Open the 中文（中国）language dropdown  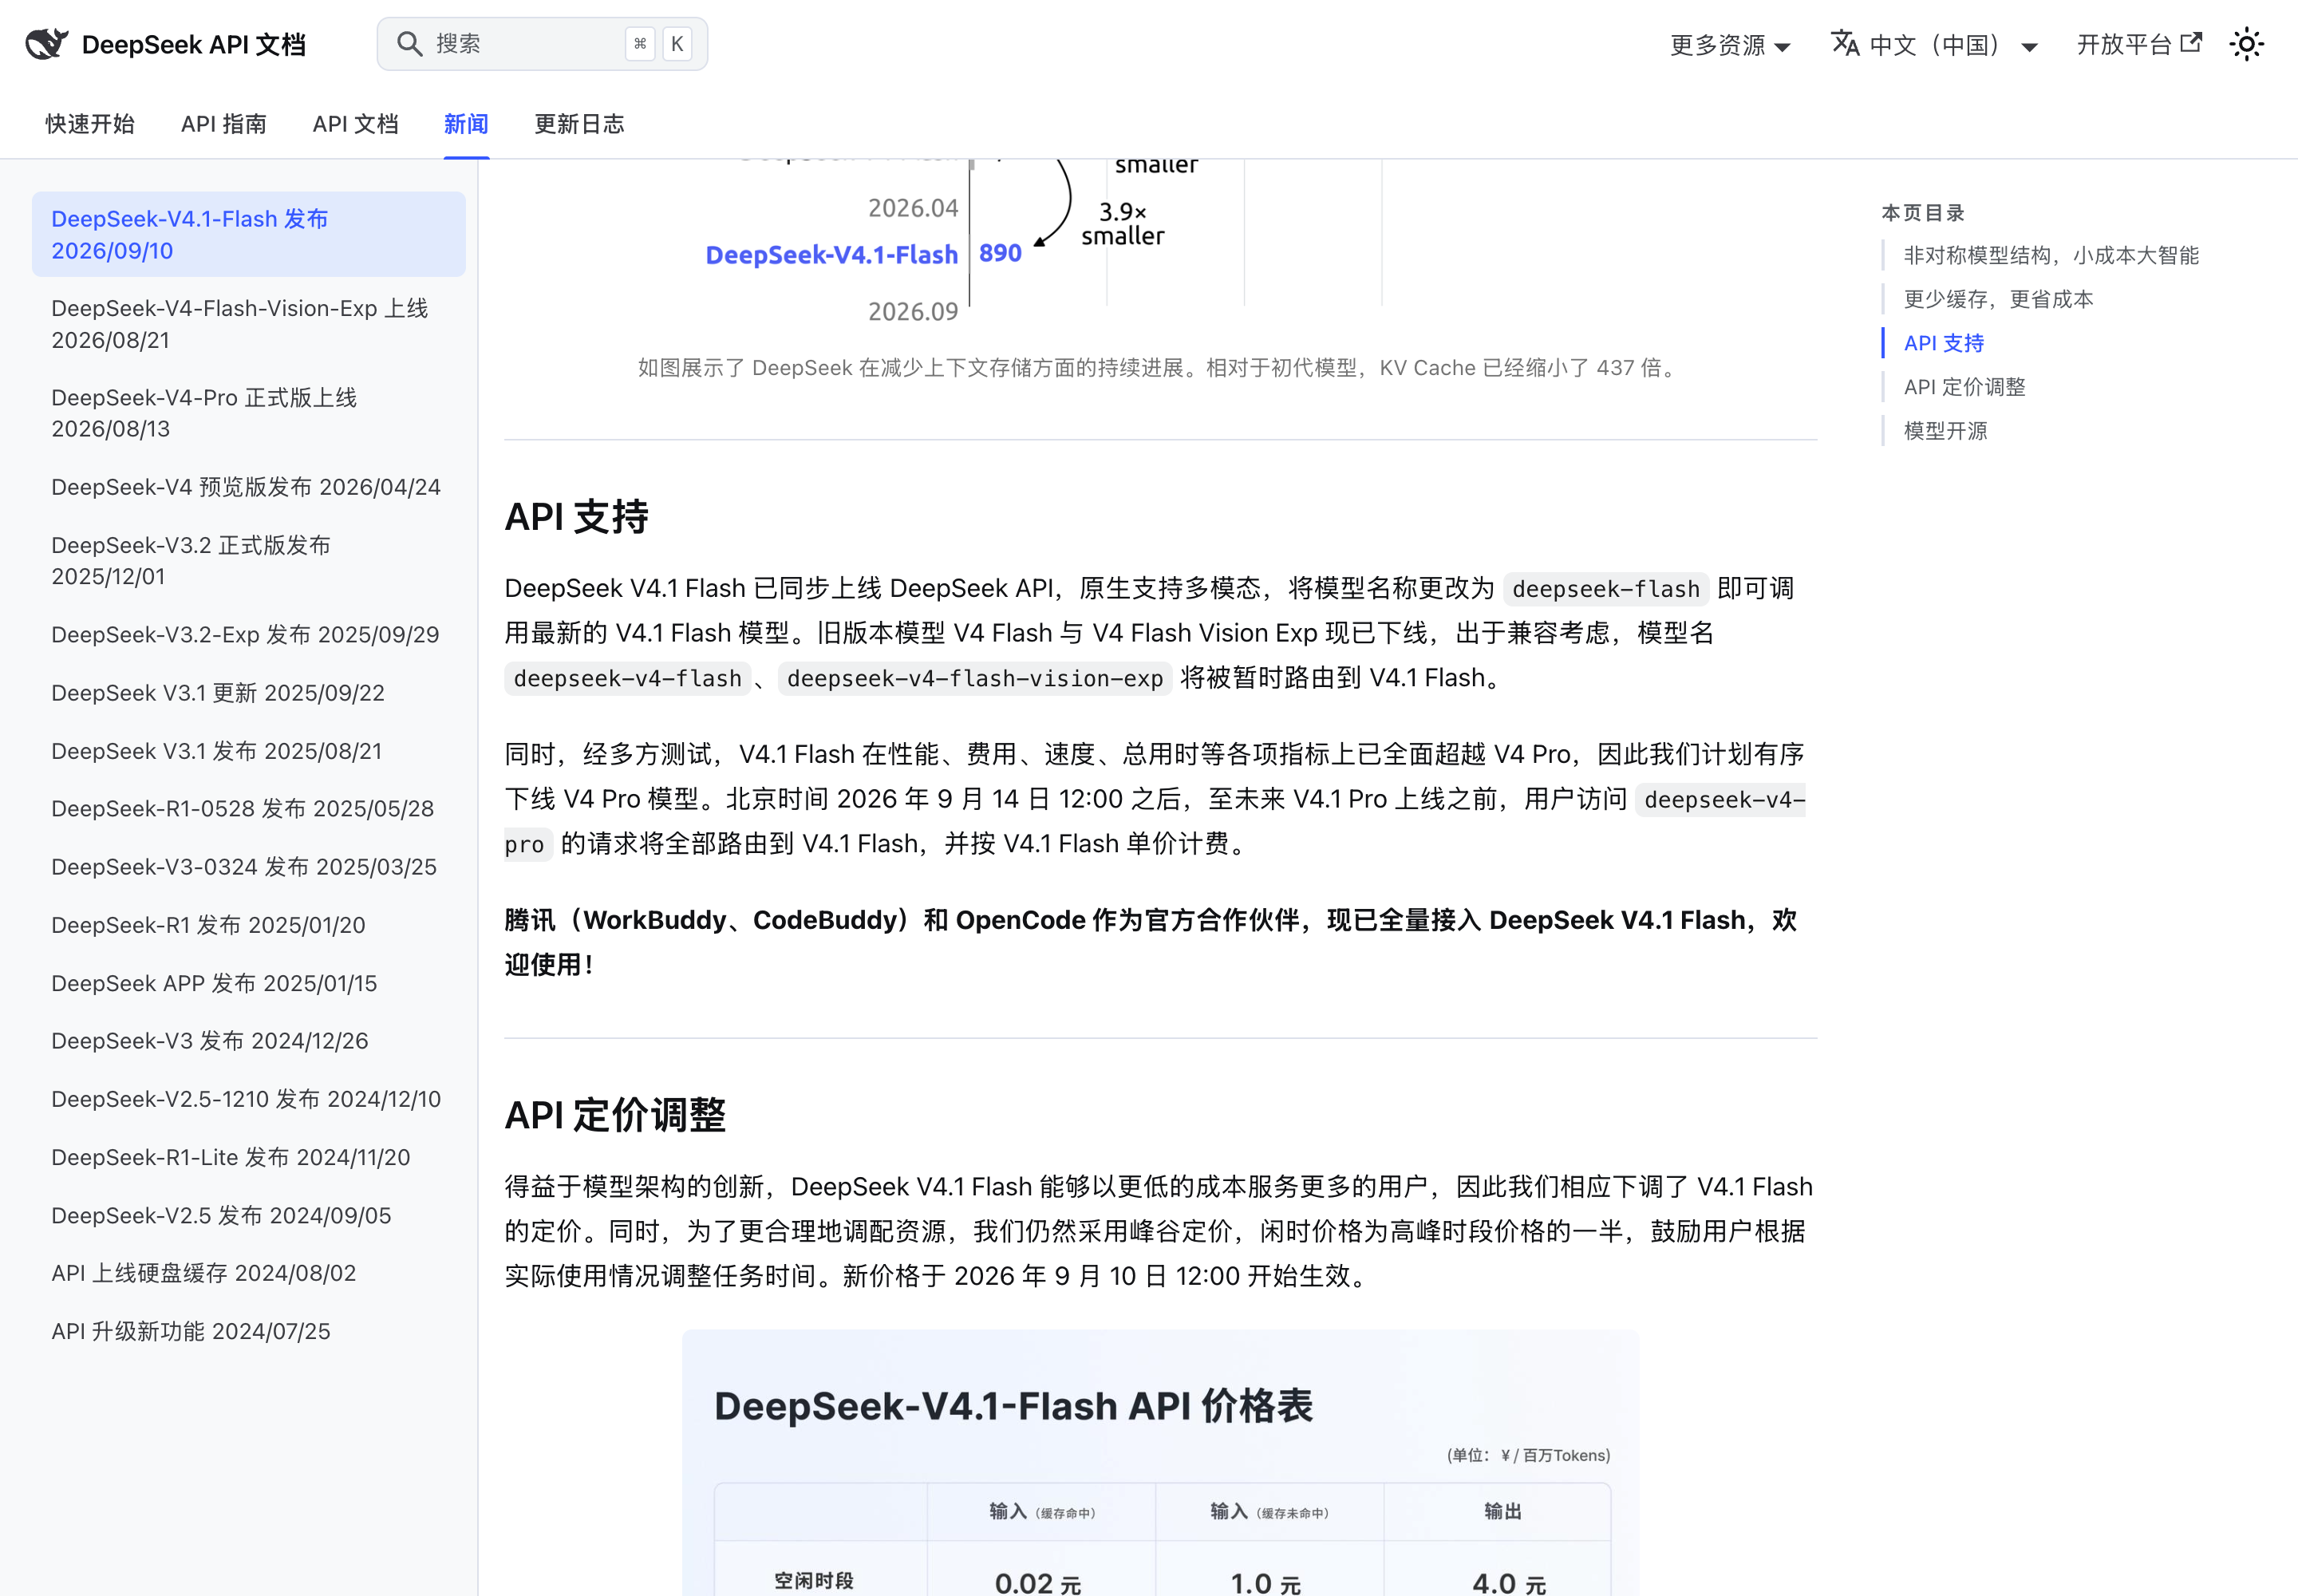(1934, 45)
